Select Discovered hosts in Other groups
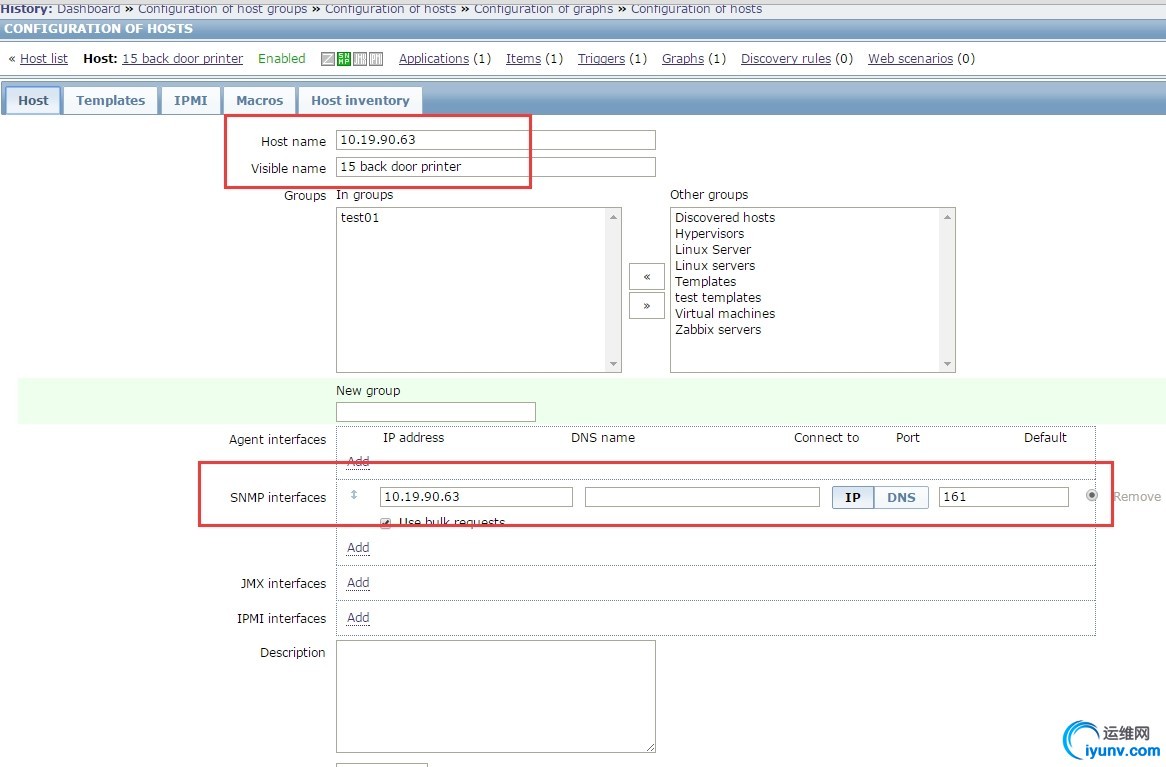Screen dimensions: 1166x767 click(x=725, y=217)
